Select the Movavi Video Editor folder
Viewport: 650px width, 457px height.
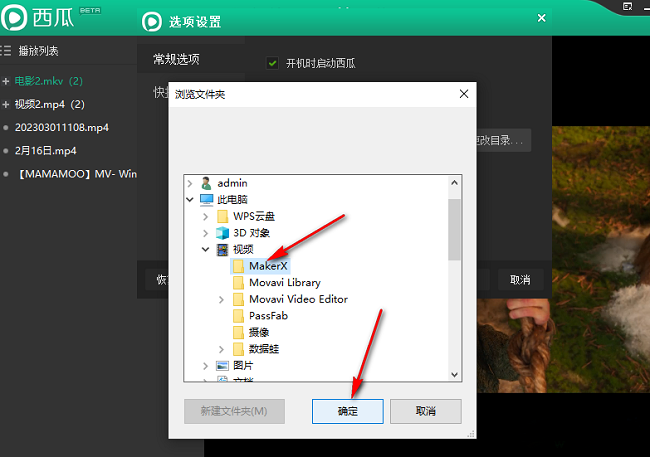tap(298, 299)
